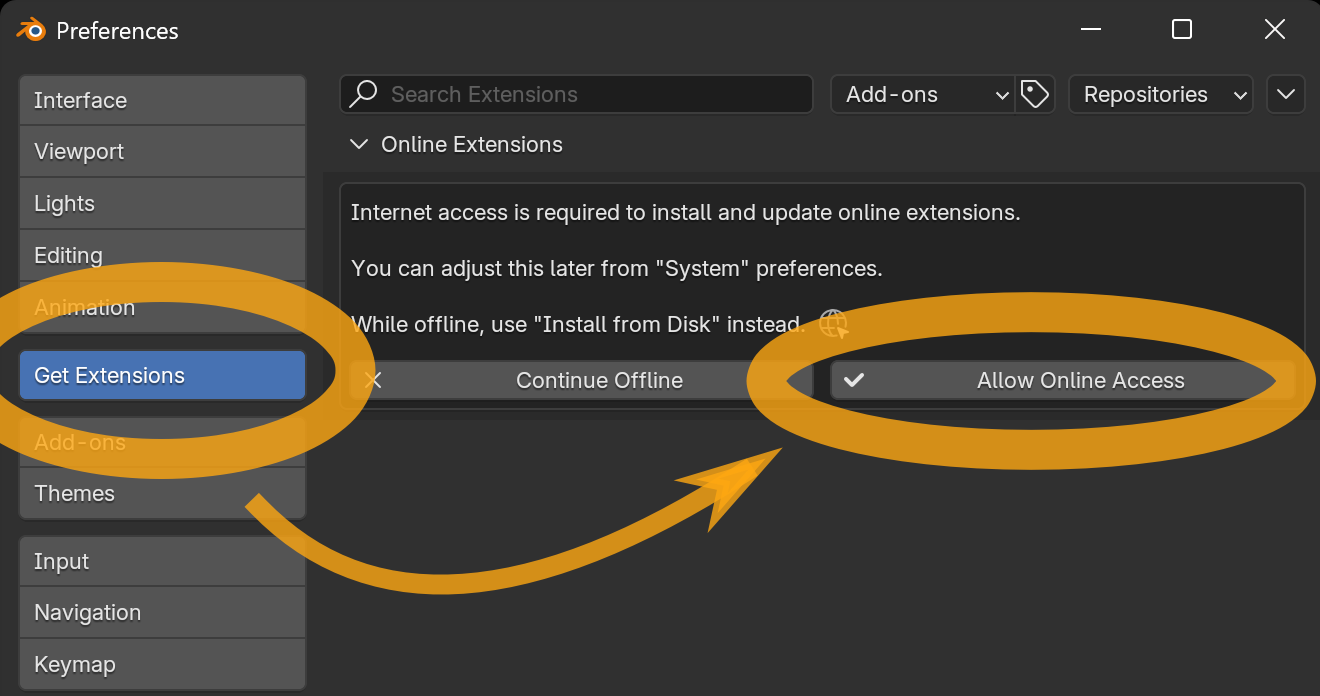Switch to the Interface preferences tab
Viewport: 1320px width, 696px height.
click(x=162, y=100)
